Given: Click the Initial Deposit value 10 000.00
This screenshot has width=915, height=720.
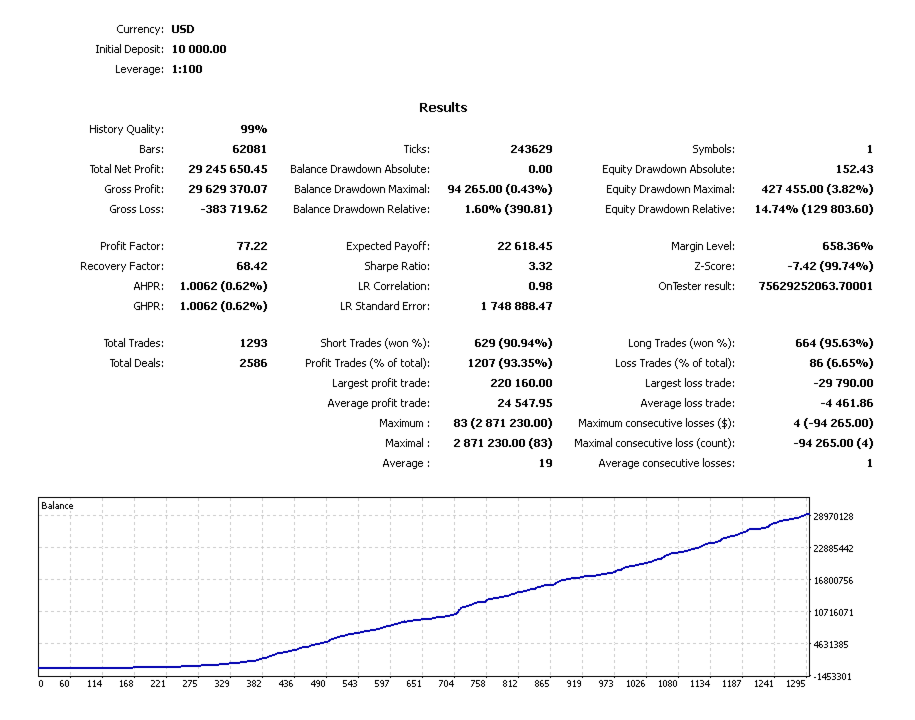Looking at the screenshot, I should click(x=199, y=49).
